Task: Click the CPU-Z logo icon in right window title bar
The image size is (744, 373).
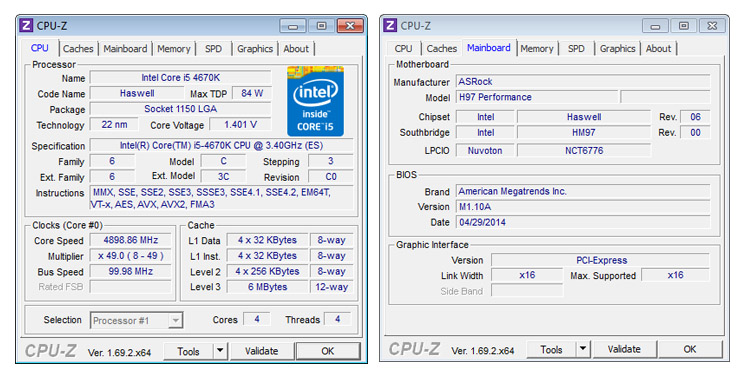Action: 390,25
